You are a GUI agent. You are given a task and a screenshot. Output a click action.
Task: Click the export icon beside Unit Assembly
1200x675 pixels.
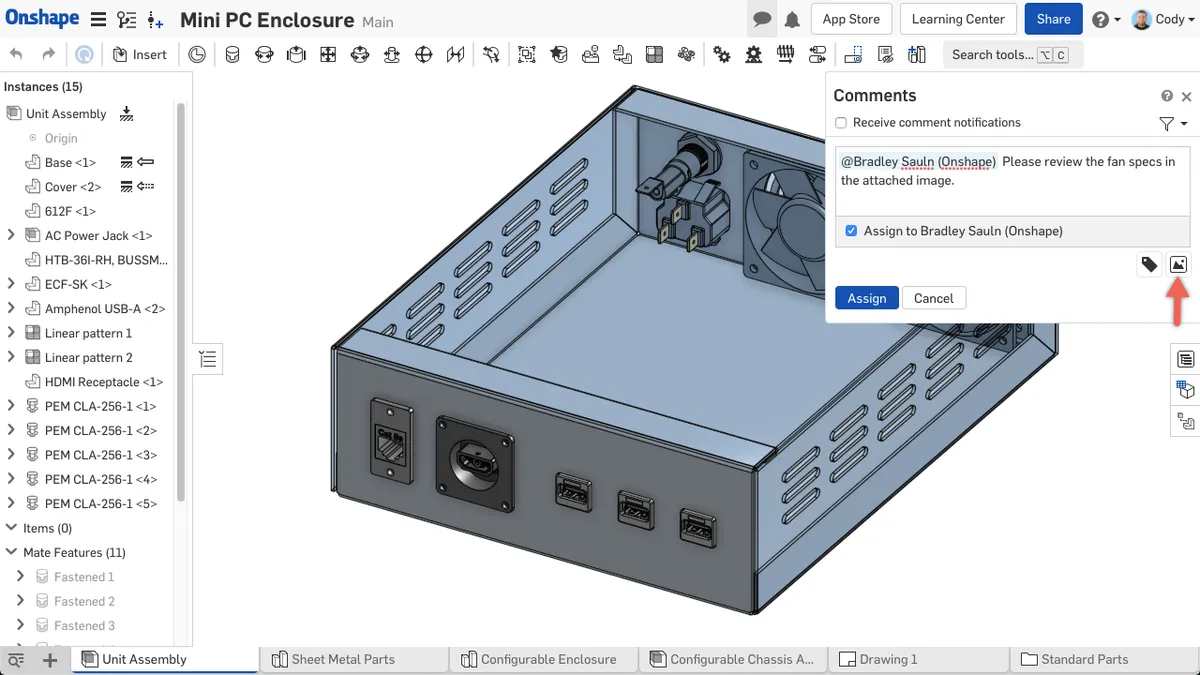coord(126,113)
